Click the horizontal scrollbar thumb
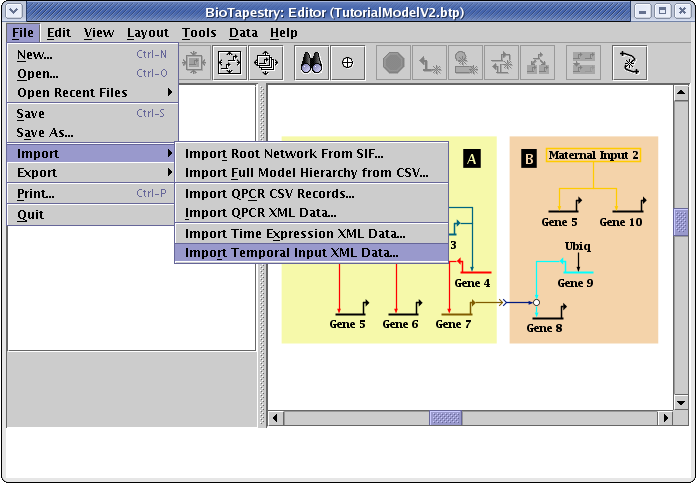696x483 pixels. pyautogui.click(x=445, y=418)
